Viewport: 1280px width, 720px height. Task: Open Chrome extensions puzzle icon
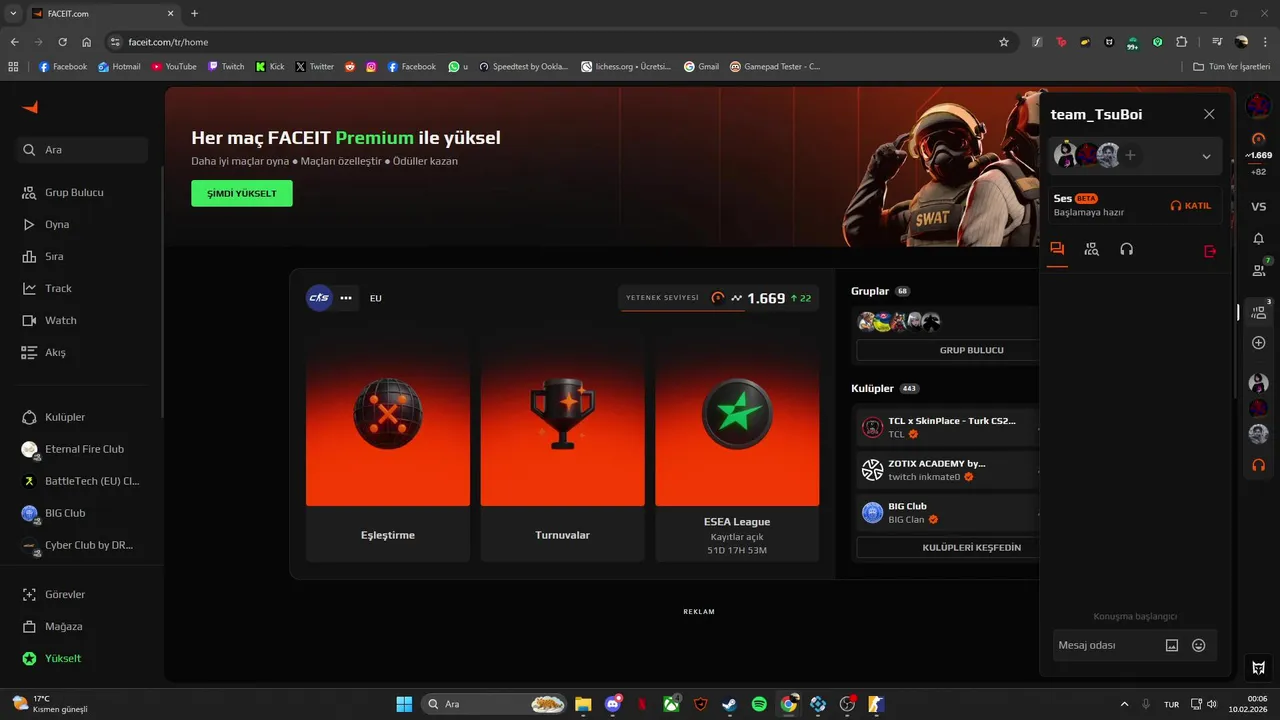pos(1182,42)
